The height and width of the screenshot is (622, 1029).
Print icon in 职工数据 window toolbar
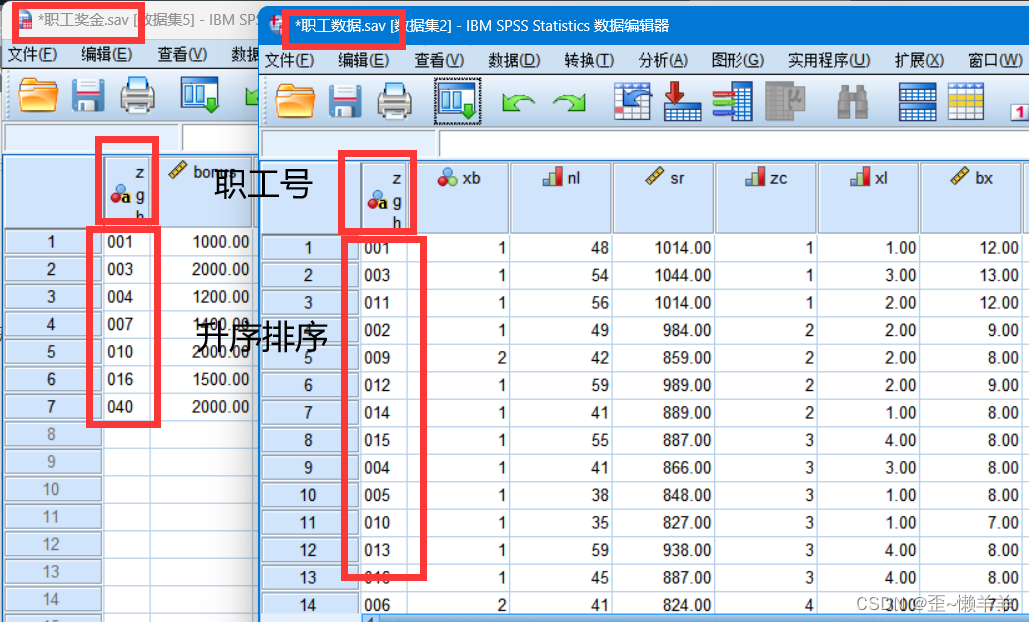[394, 101]
